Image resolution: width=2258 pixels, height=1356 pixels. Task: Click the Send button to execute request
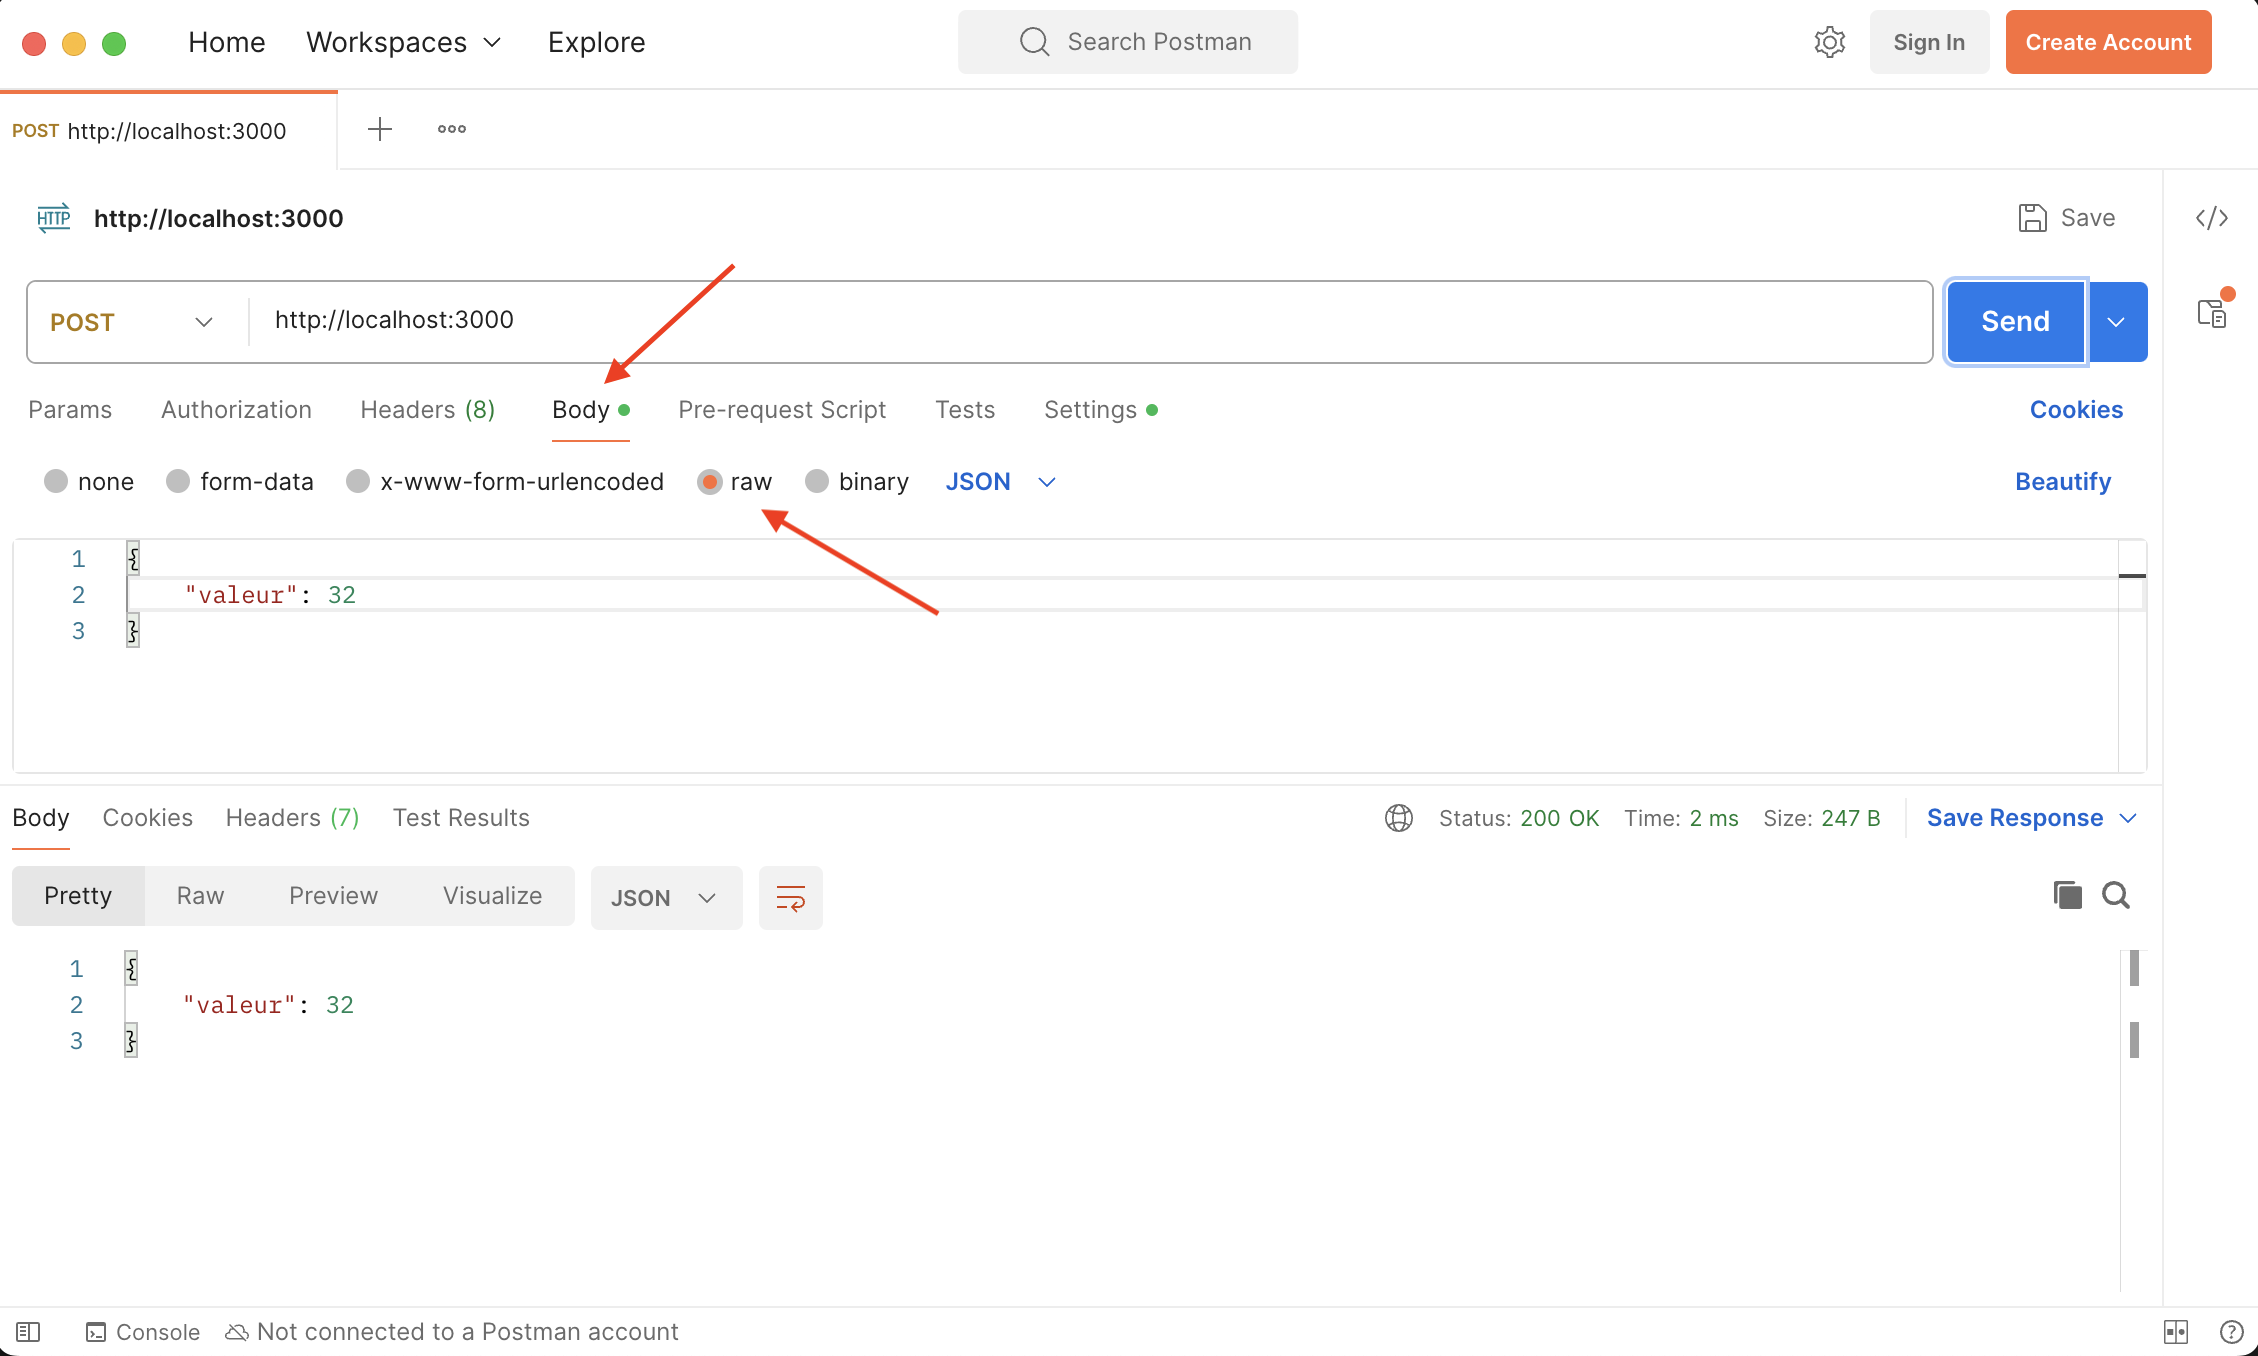(x=2016, y=321)
